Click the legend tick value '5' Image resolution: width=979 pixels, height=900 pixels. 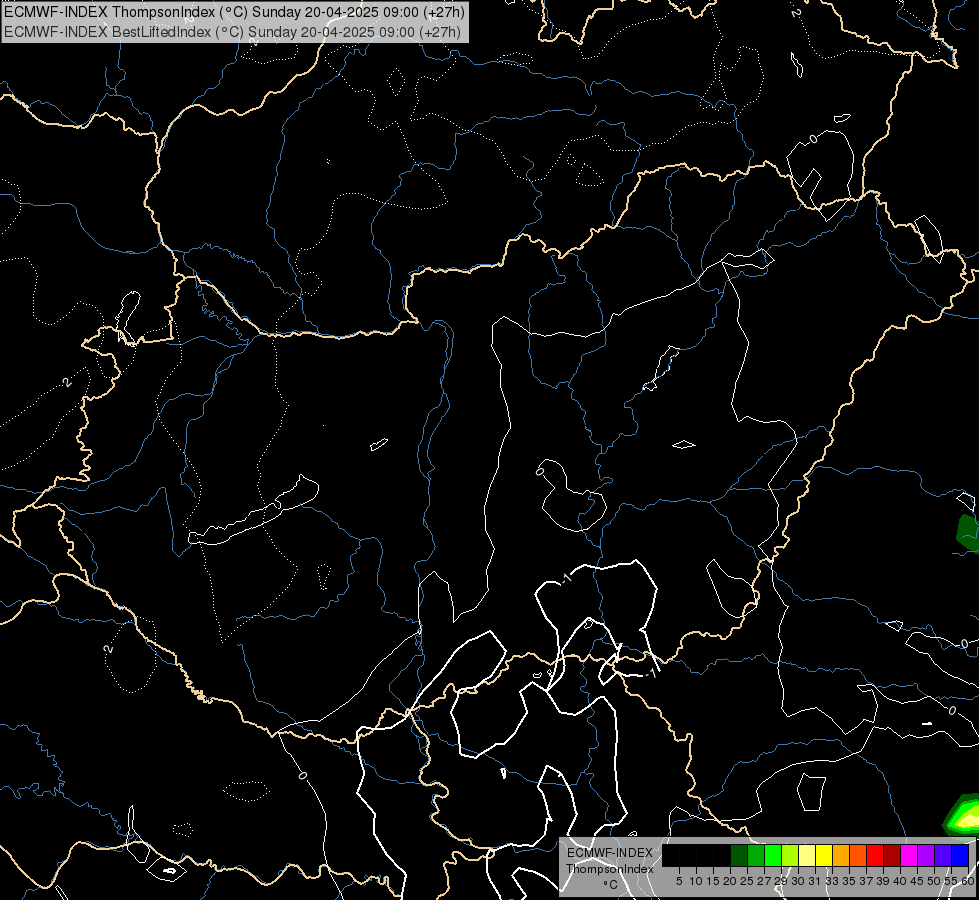coord(679,881)
